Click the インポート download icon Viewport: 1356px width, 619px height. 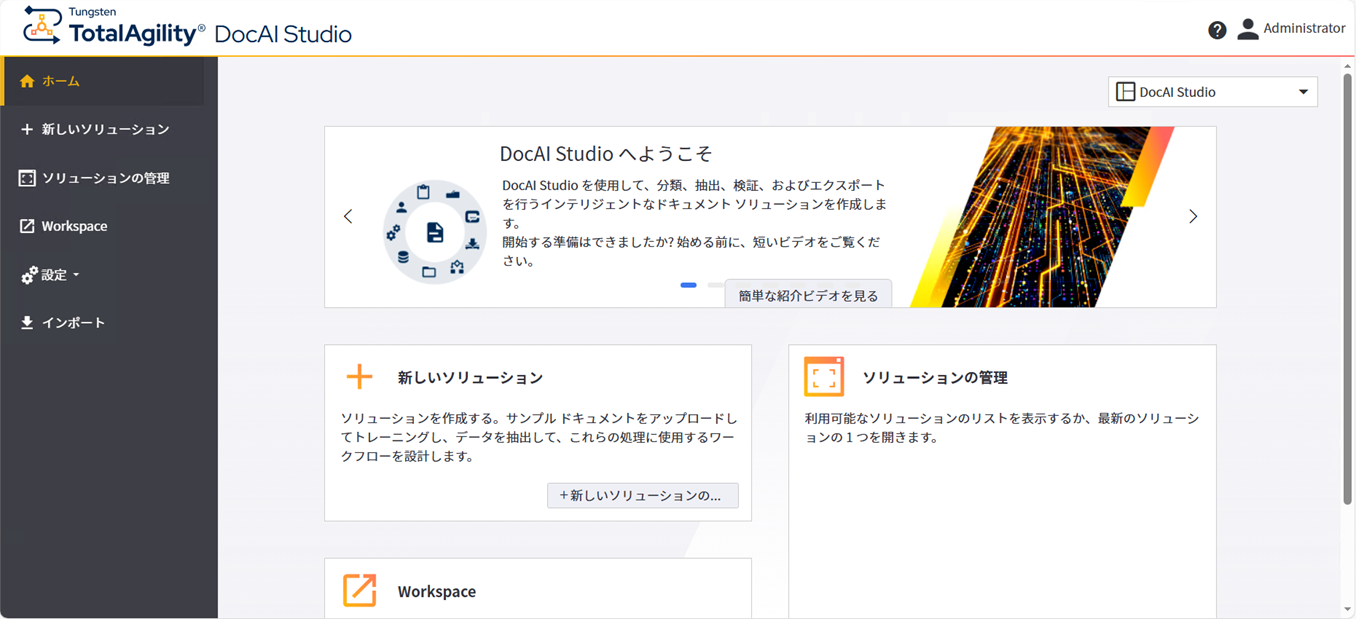coord(26,322)
